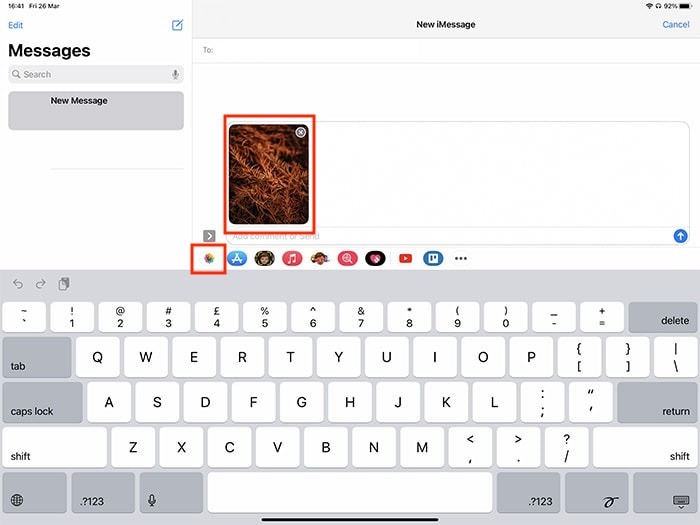The image size is (700, 525).
Task: Hide the on-screen keyboard
Action: click(x=665, y=493)
